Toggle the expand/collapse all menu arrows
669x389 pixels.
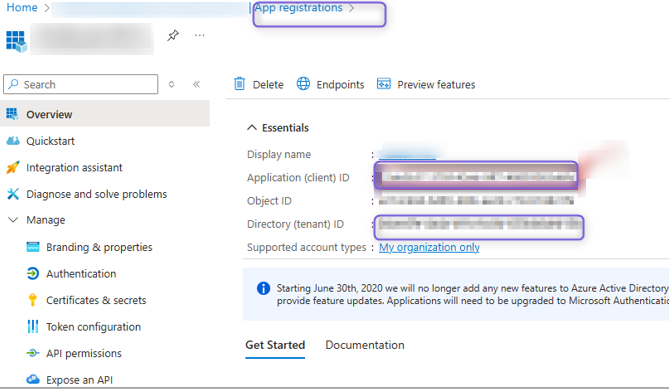(171, 84)
